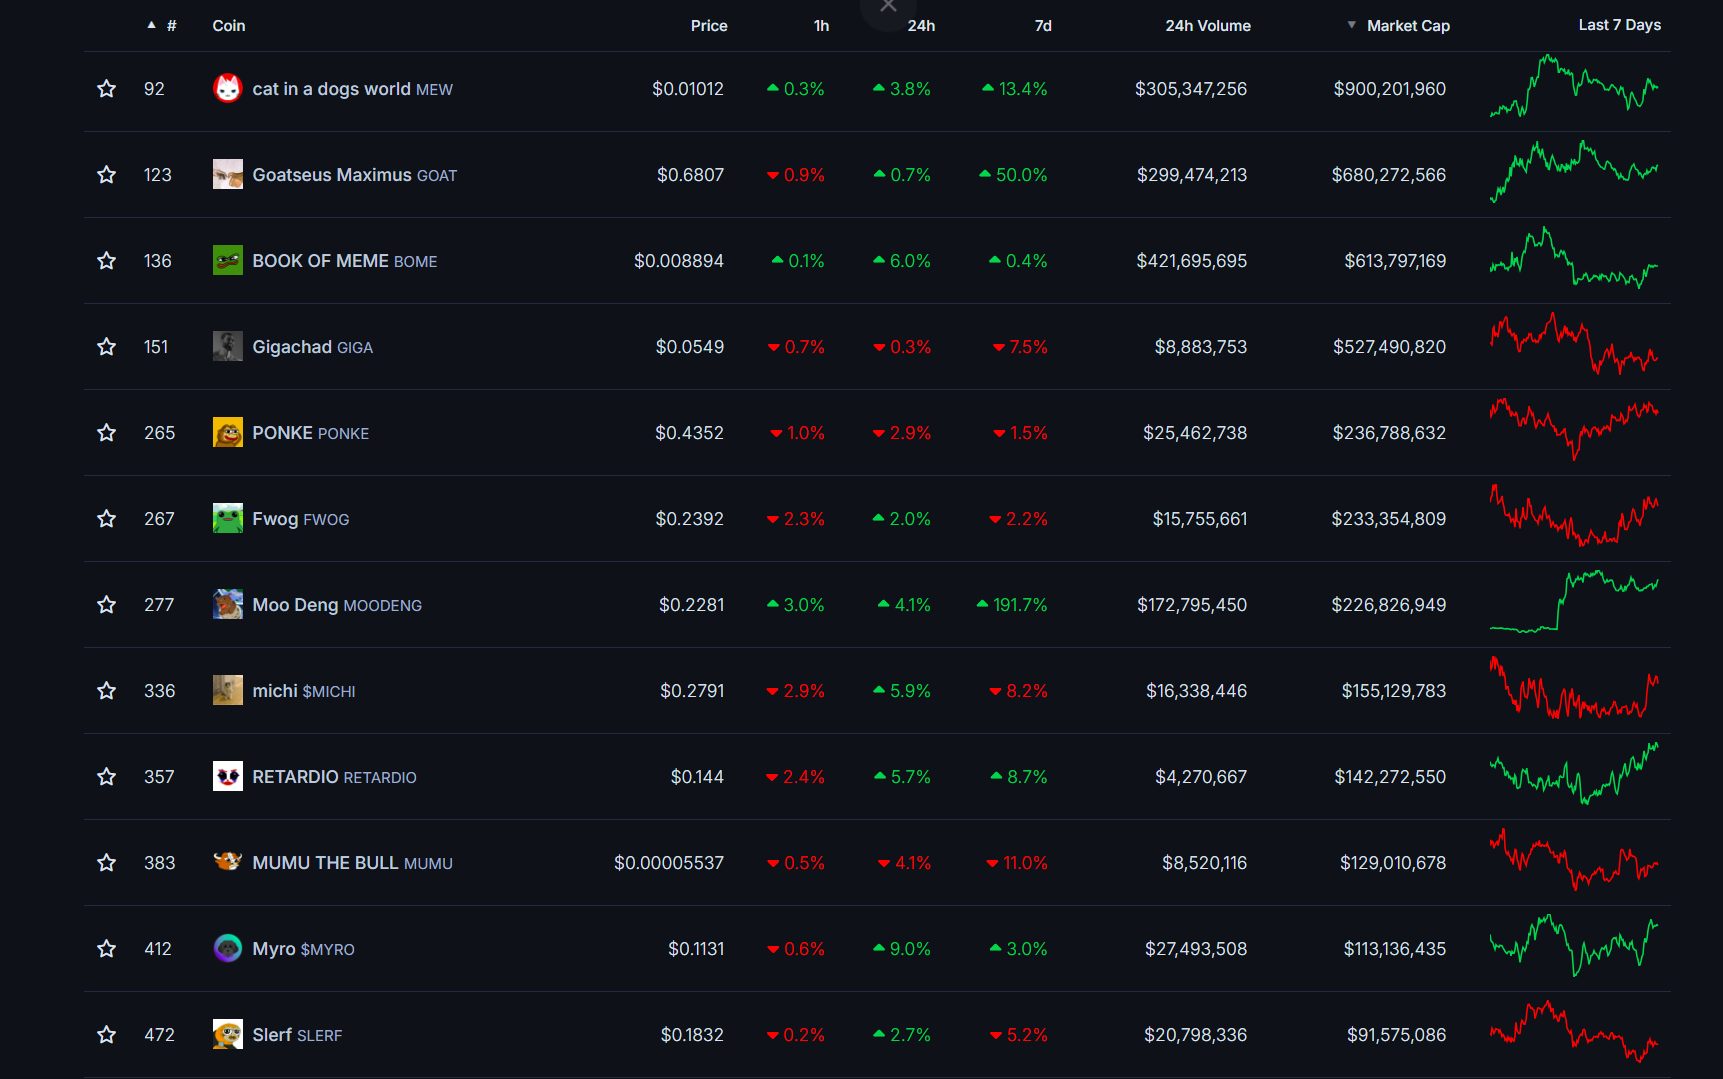The height and width of the screenshot is (1079, 1723).
Task: Open the RETARDIO 7-day sparkline chart
Action: click(1574, 773)
